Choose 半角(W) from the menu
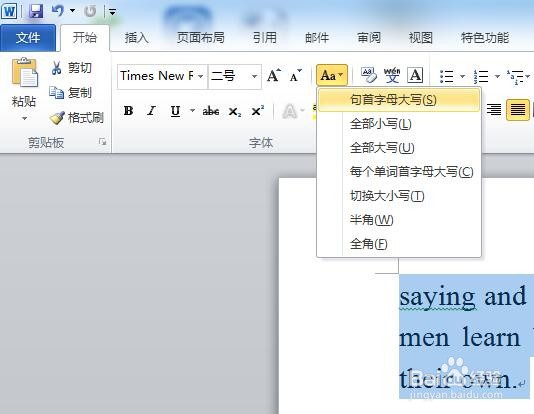 point(399,220)
